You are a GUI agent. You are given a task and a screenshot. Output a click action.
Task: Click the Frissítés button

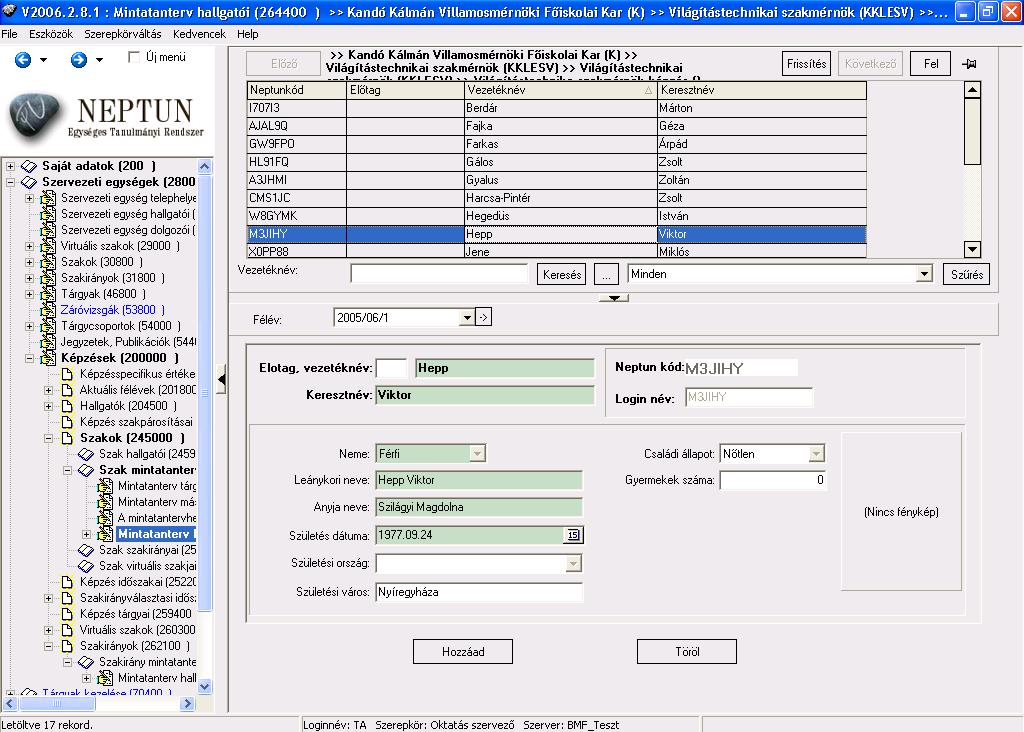(806, 63)
